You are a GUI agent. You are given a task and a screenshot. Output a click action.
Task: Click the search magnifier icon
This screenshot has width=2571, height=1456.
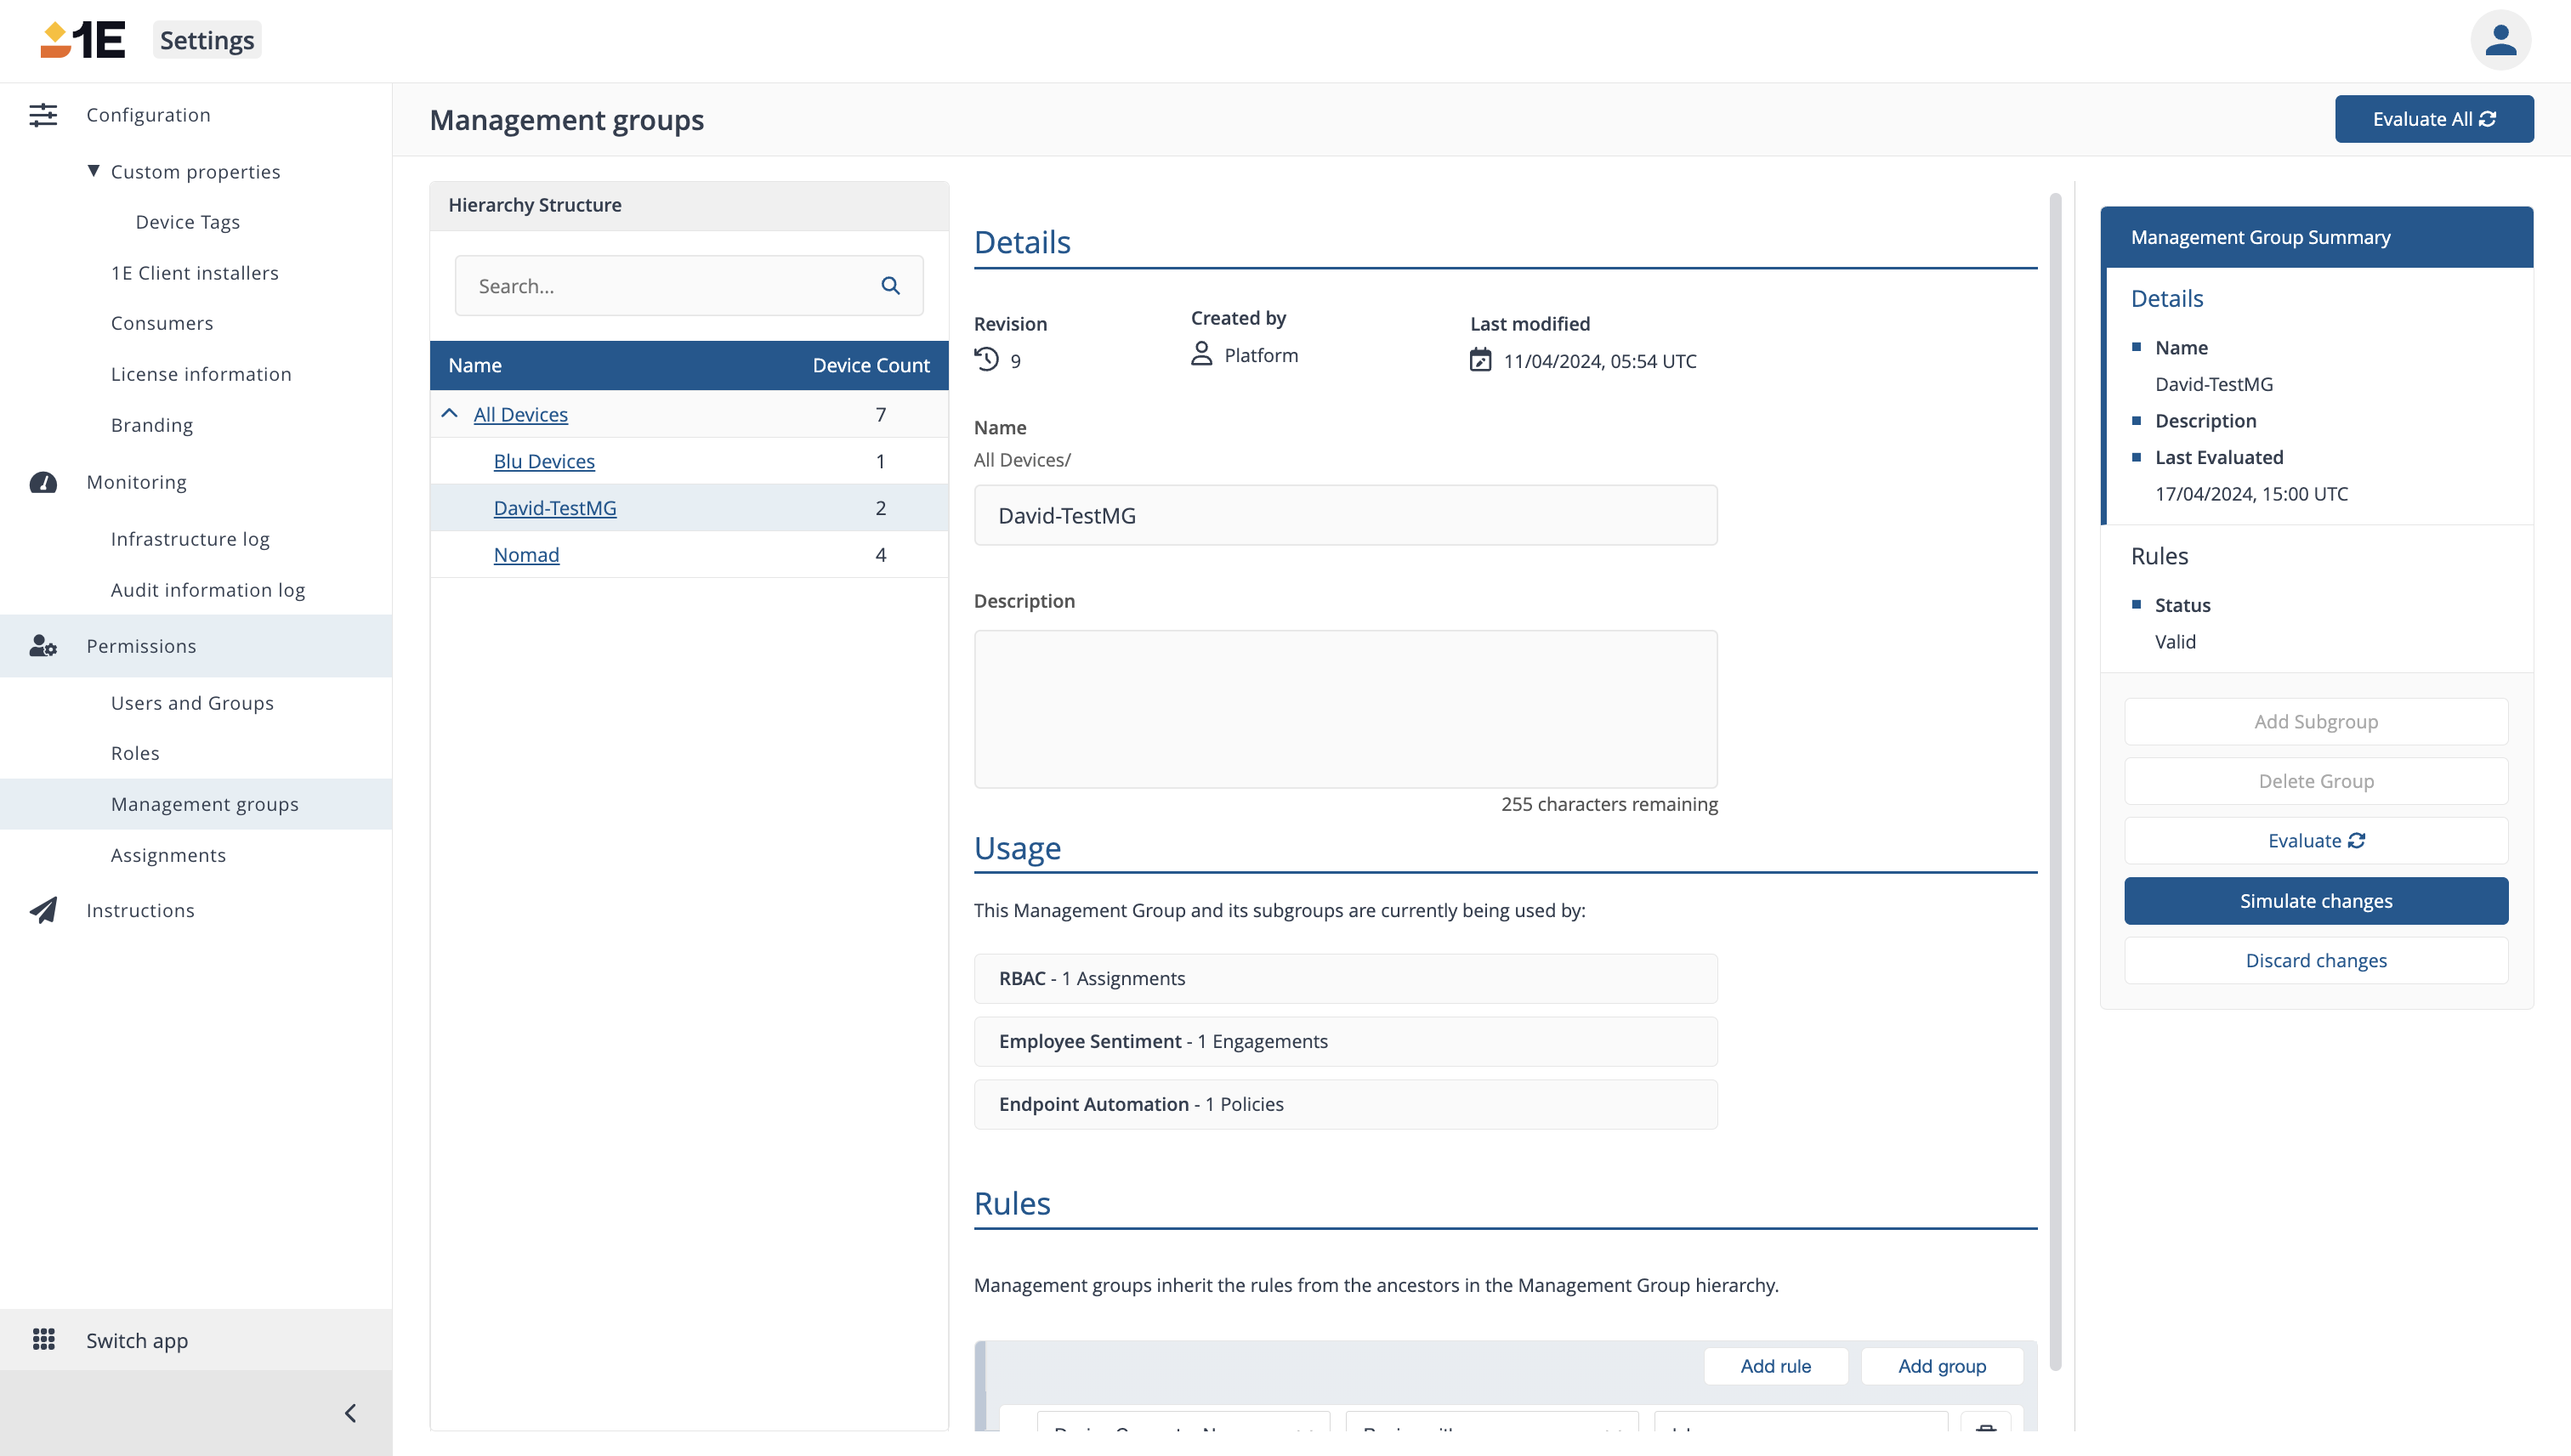890,286
